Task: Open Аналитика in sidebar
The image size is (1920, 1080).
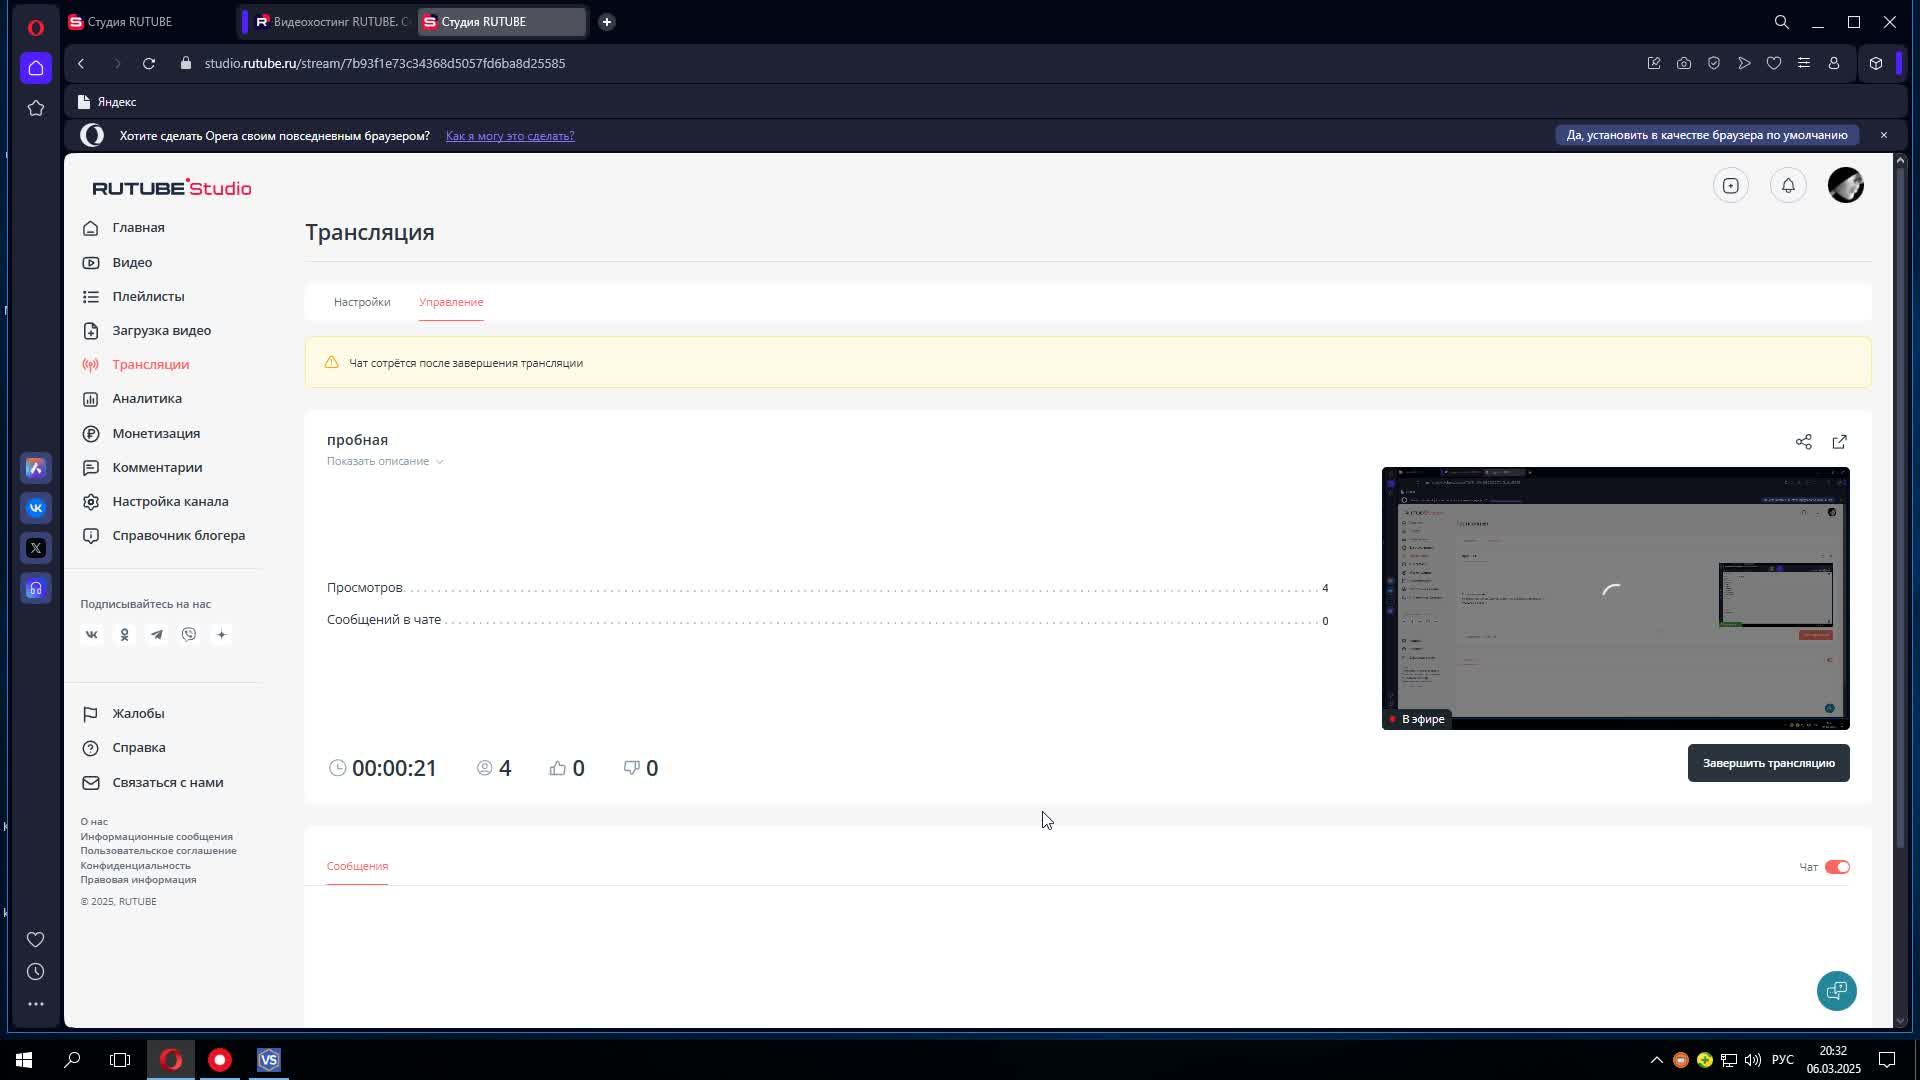Action: point(147,398)
